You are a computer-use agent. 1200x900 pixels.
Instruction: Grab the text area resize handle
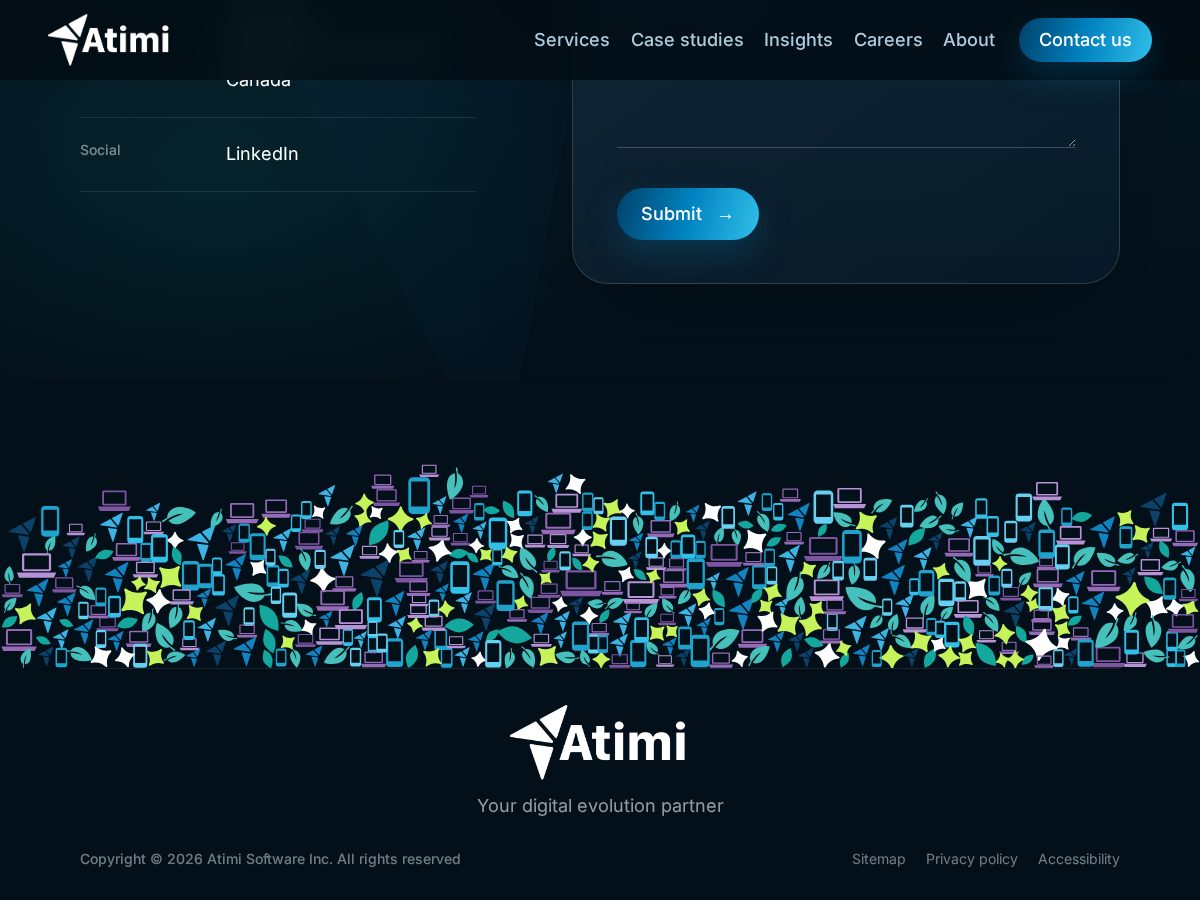(1071, 143)
